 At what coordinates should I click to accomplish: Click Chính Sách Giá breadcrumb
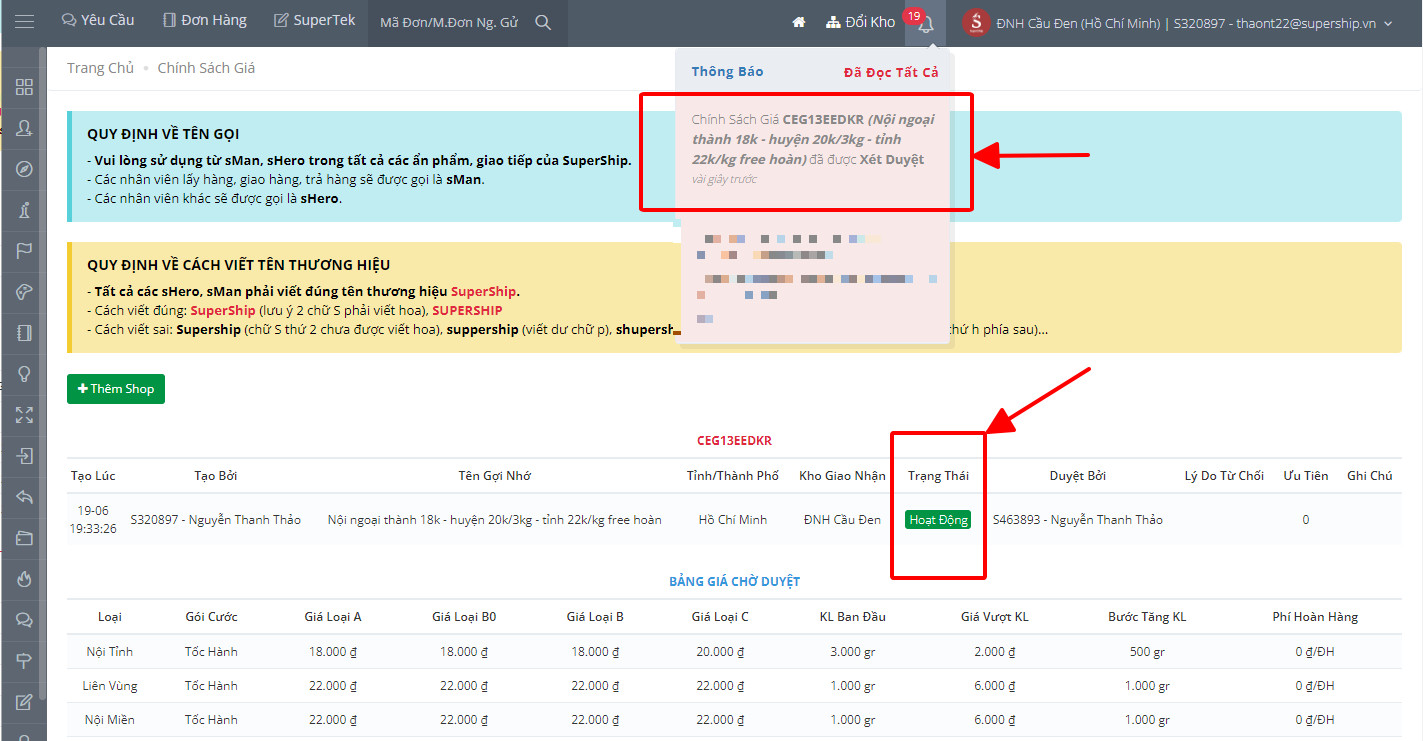pos(206,68)
